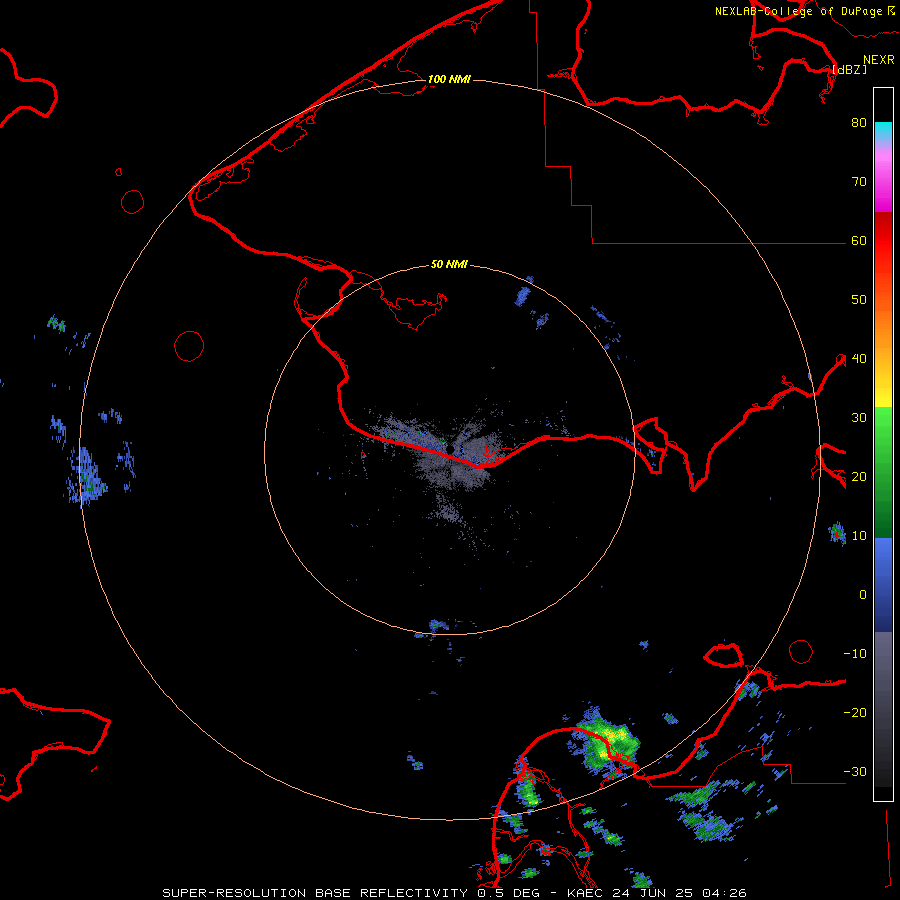Click the blue echo cluster on the far west
900x900 pixels.
[x=86, y=478]
